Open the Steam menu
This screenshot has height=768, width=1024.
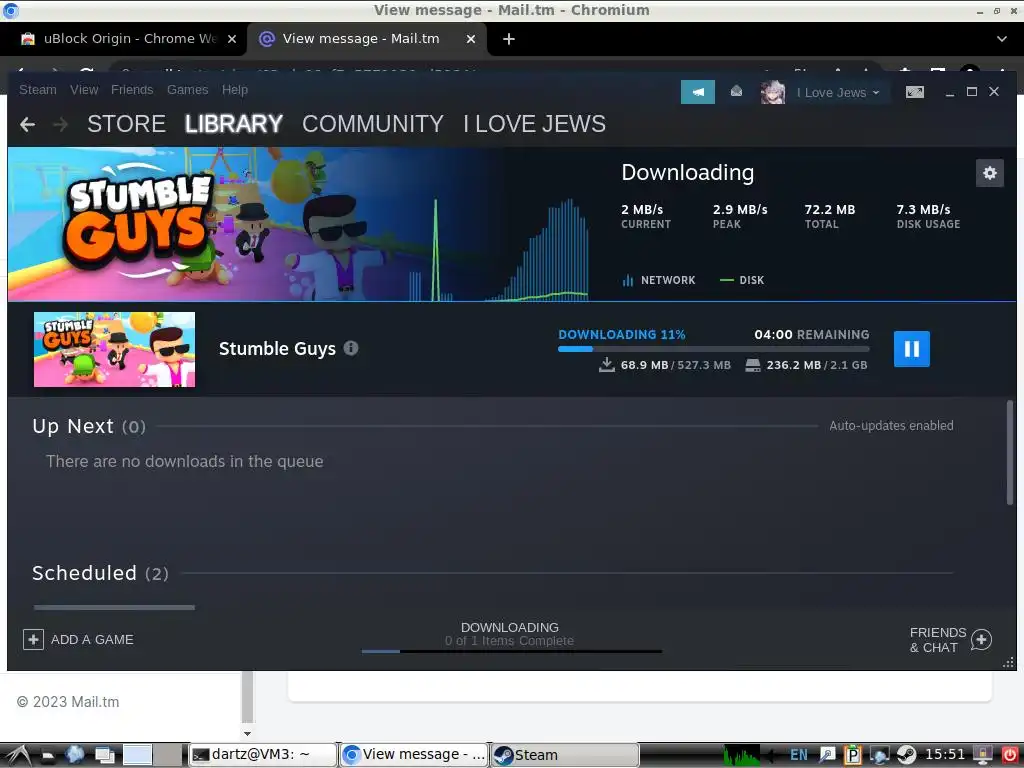pos(38,89)
